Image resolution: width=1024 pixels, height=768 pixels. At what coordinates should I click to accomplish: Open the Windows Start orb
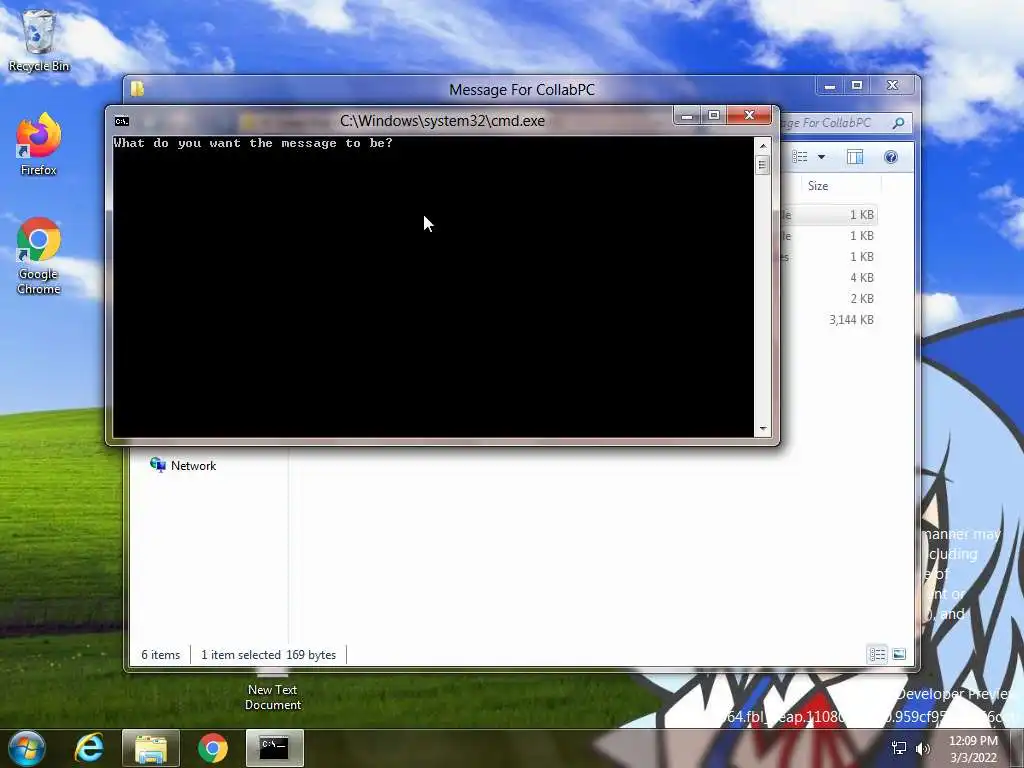click(27, 748)
